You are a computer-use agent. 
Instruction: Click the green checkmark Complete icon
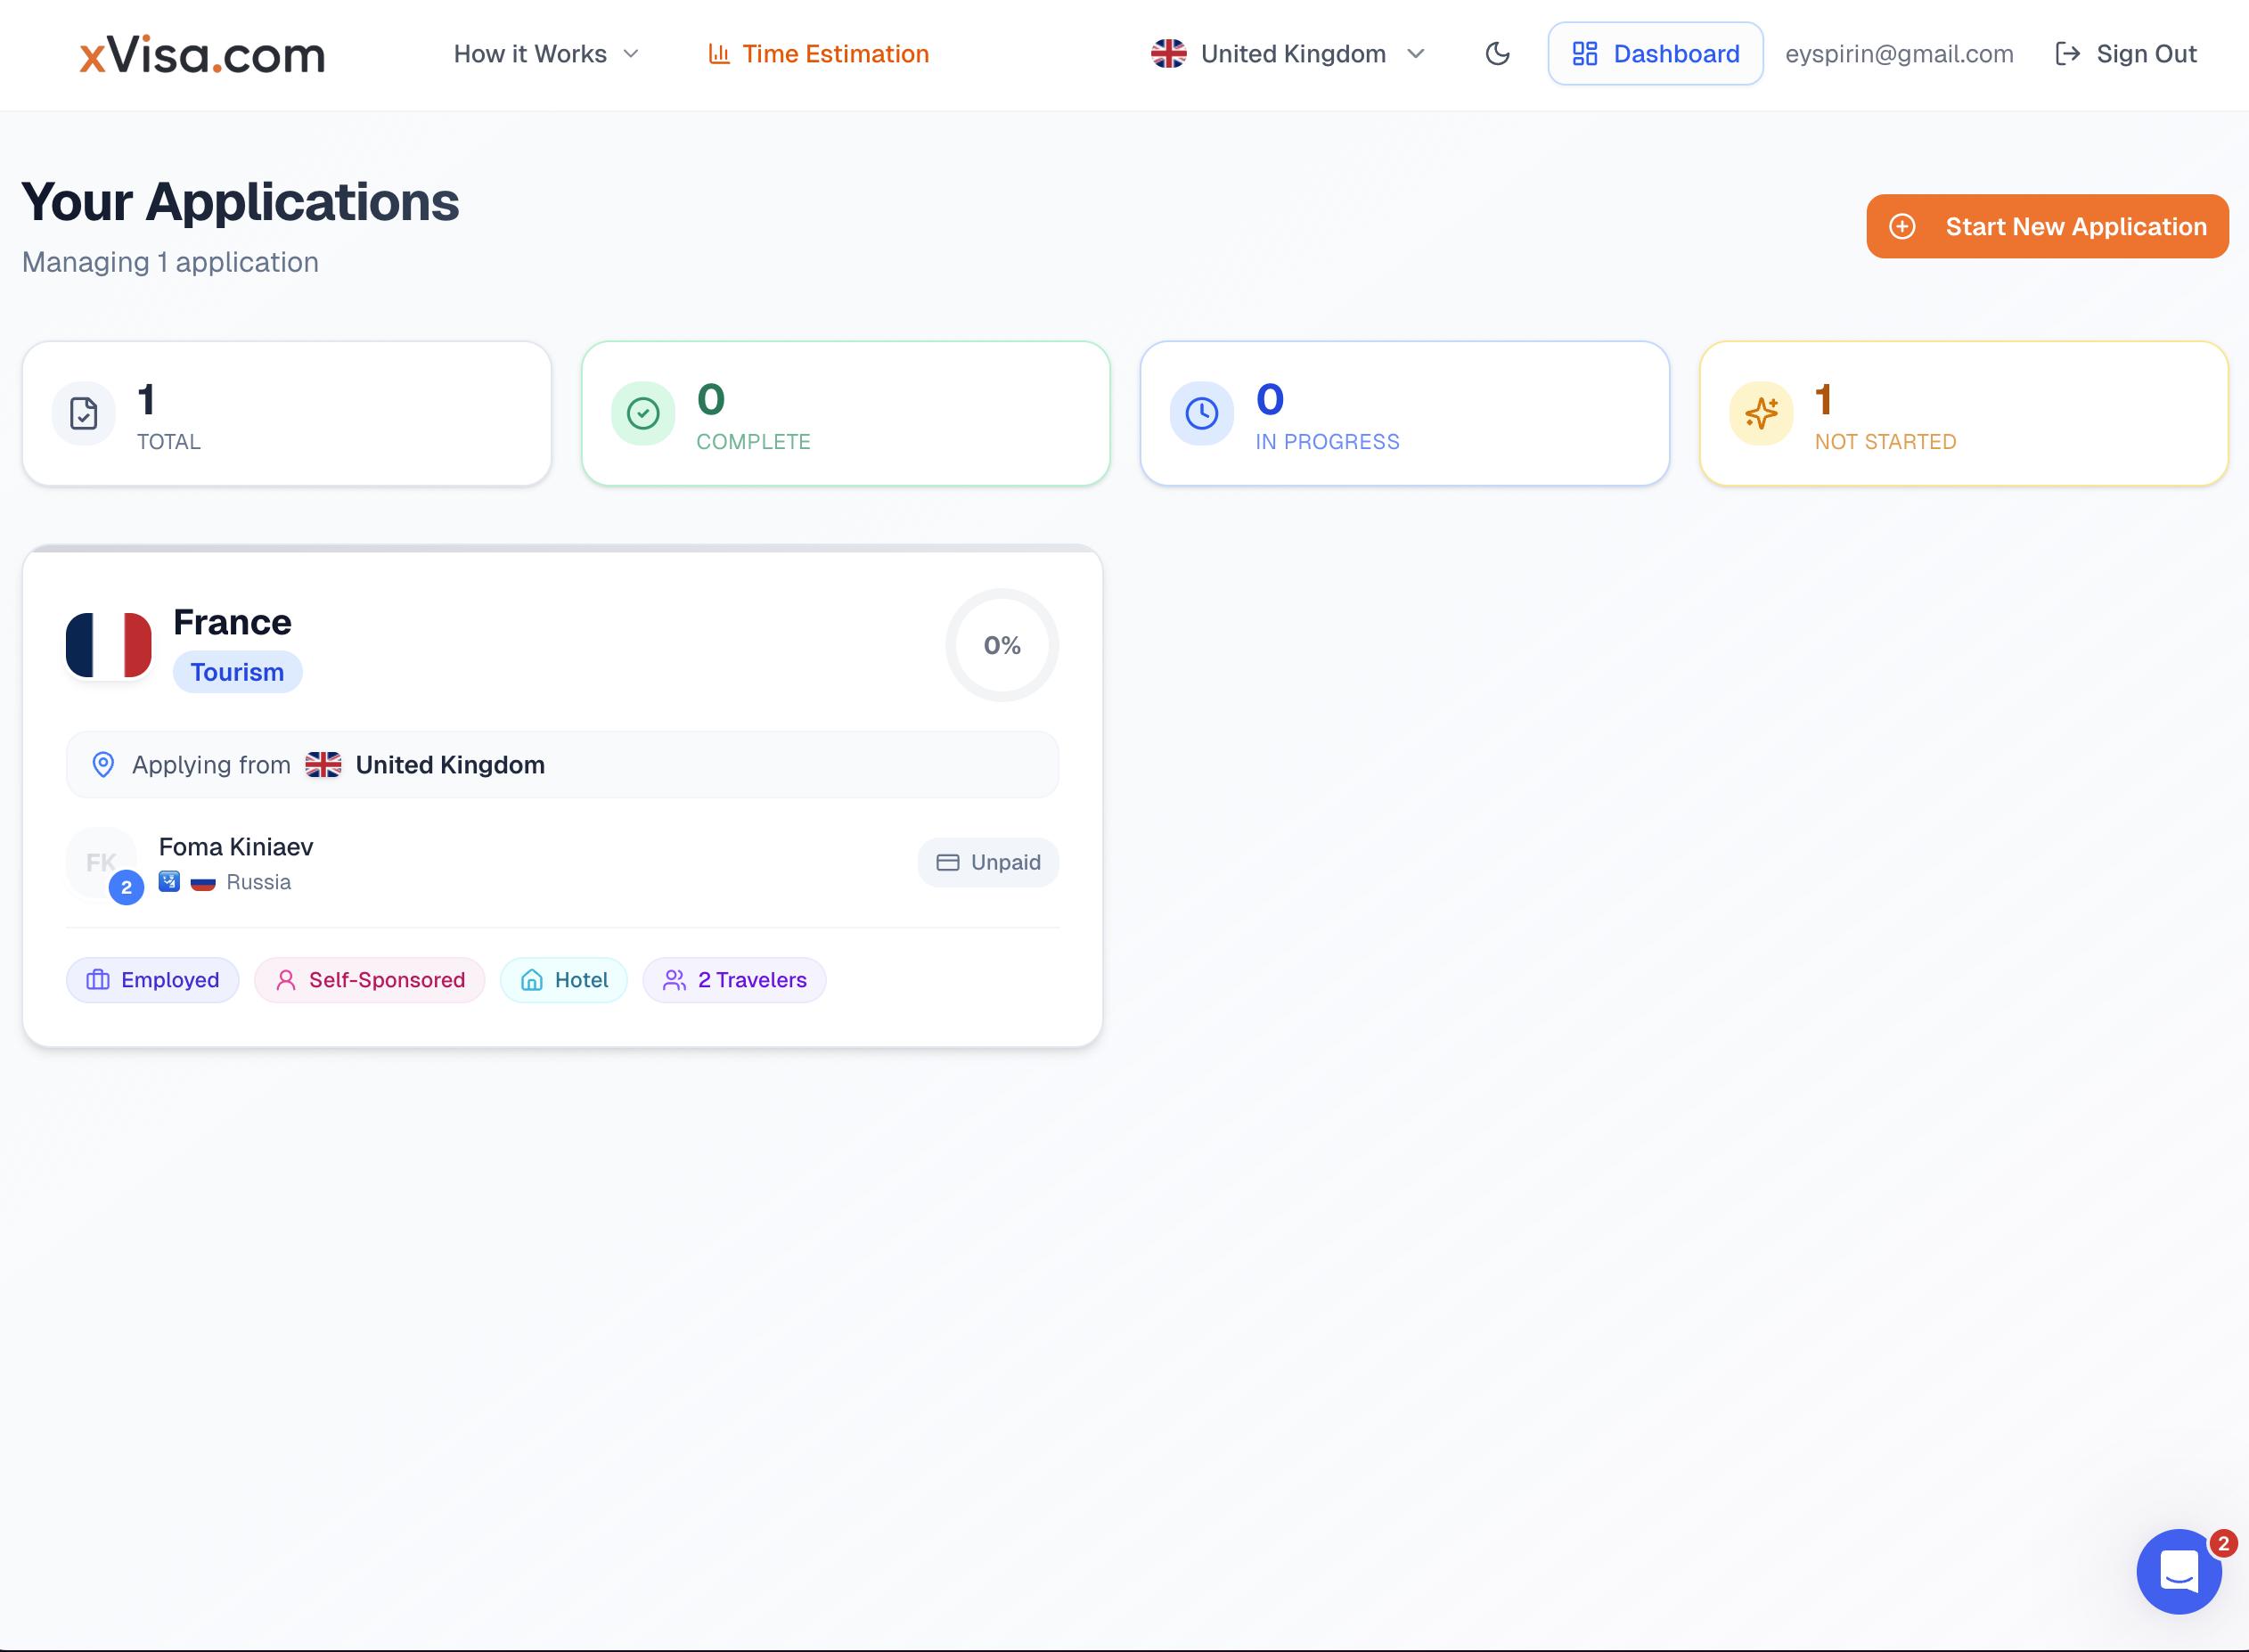[x=643, y=413]
